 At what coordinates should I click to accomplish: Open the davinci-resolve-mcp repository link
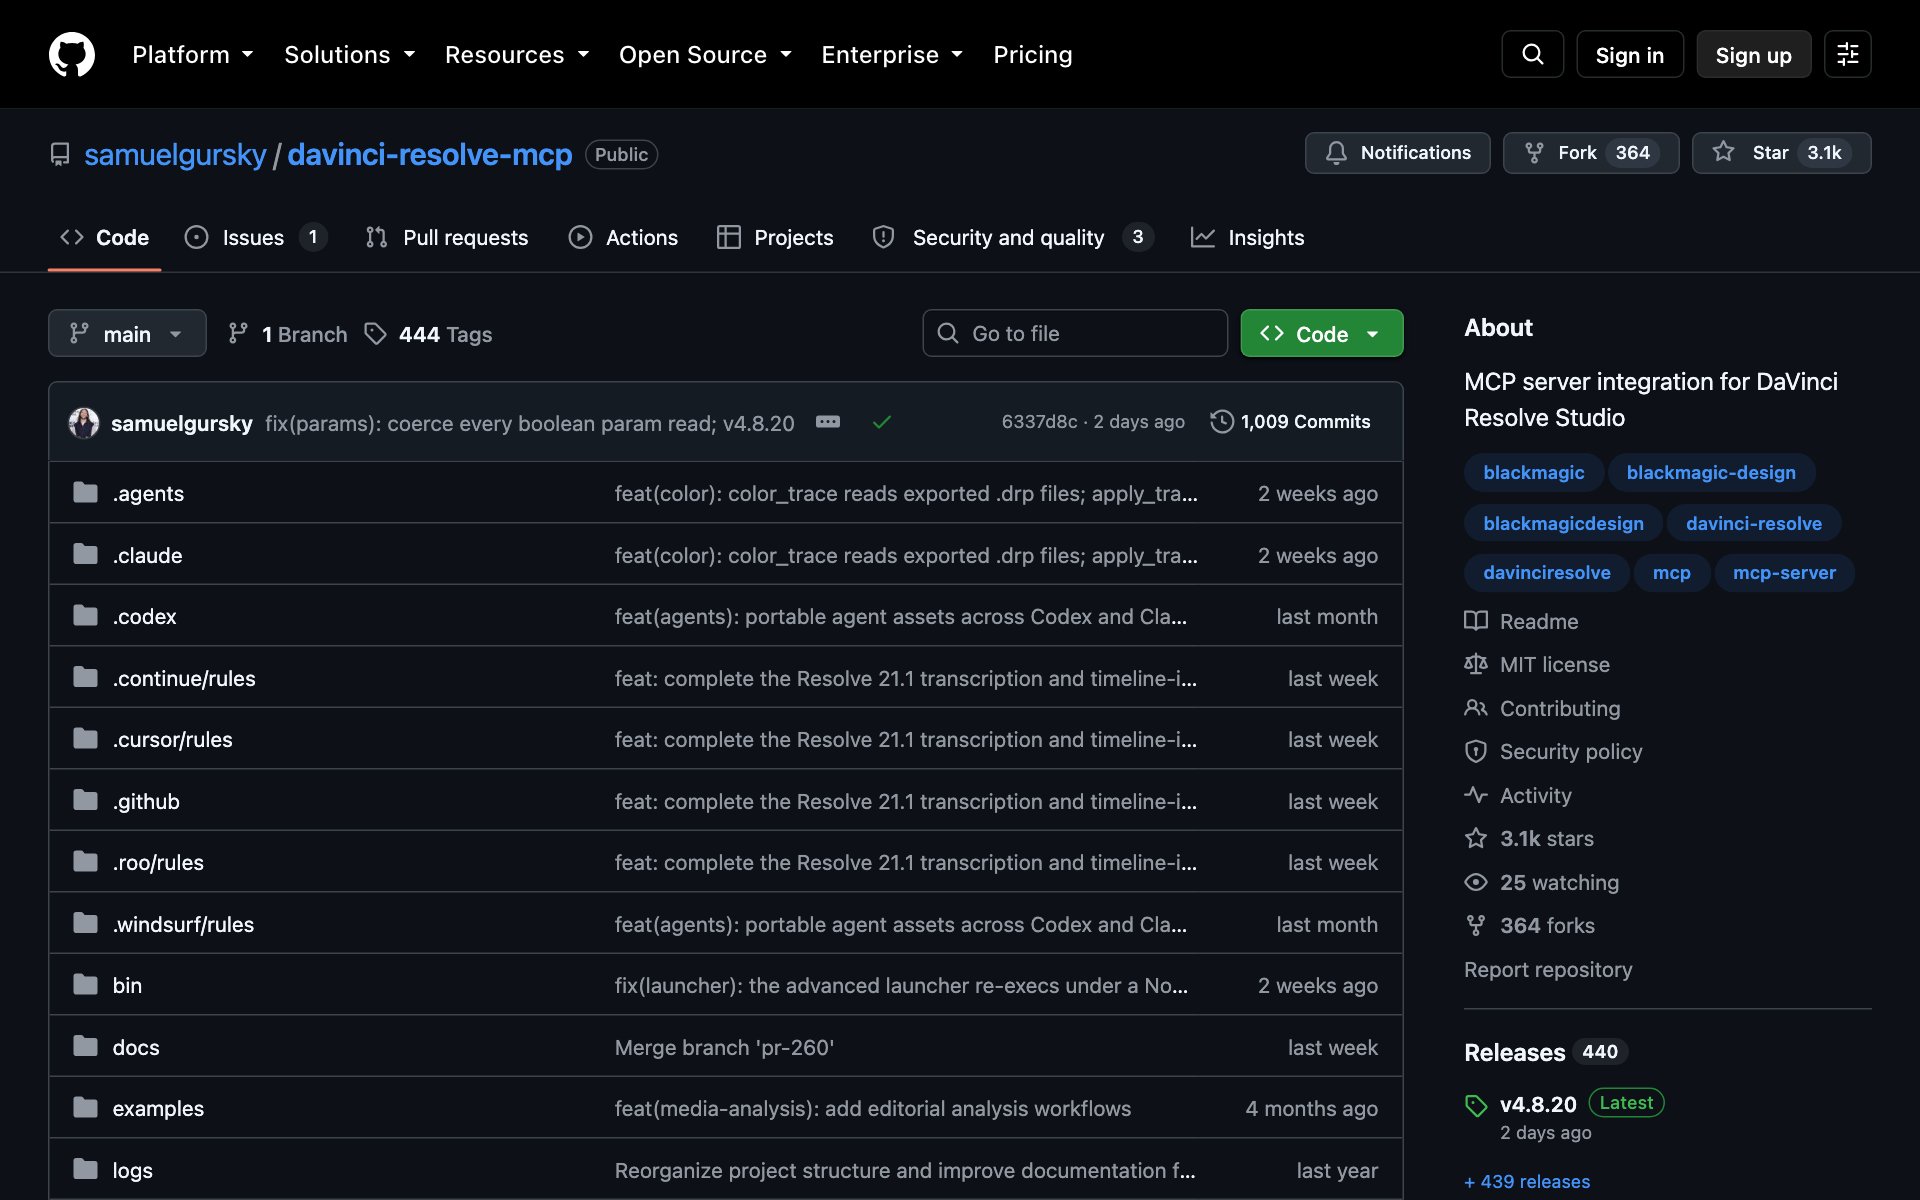(430, 154)
